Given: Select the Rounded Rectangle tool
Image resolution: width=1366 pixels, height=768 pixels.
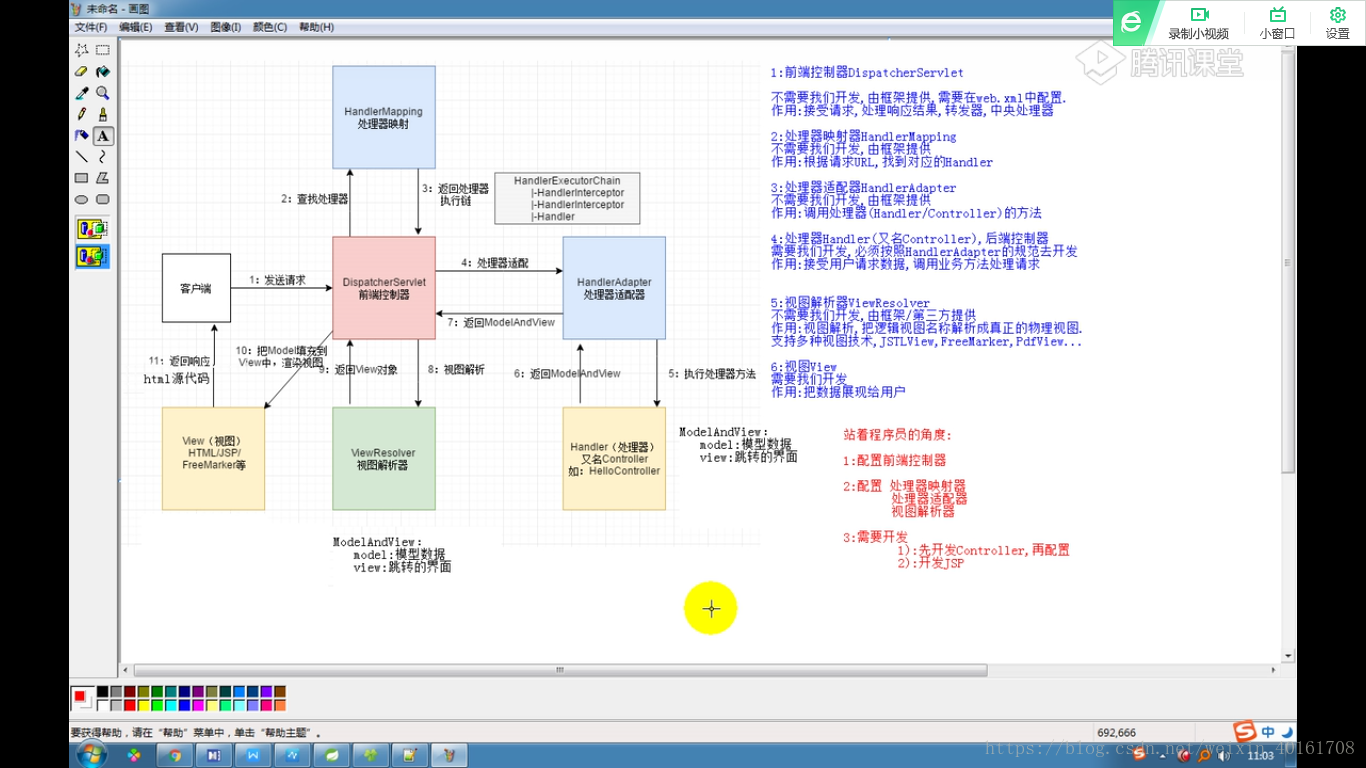Looking at the screenshot, I should (x=103, y=199).
